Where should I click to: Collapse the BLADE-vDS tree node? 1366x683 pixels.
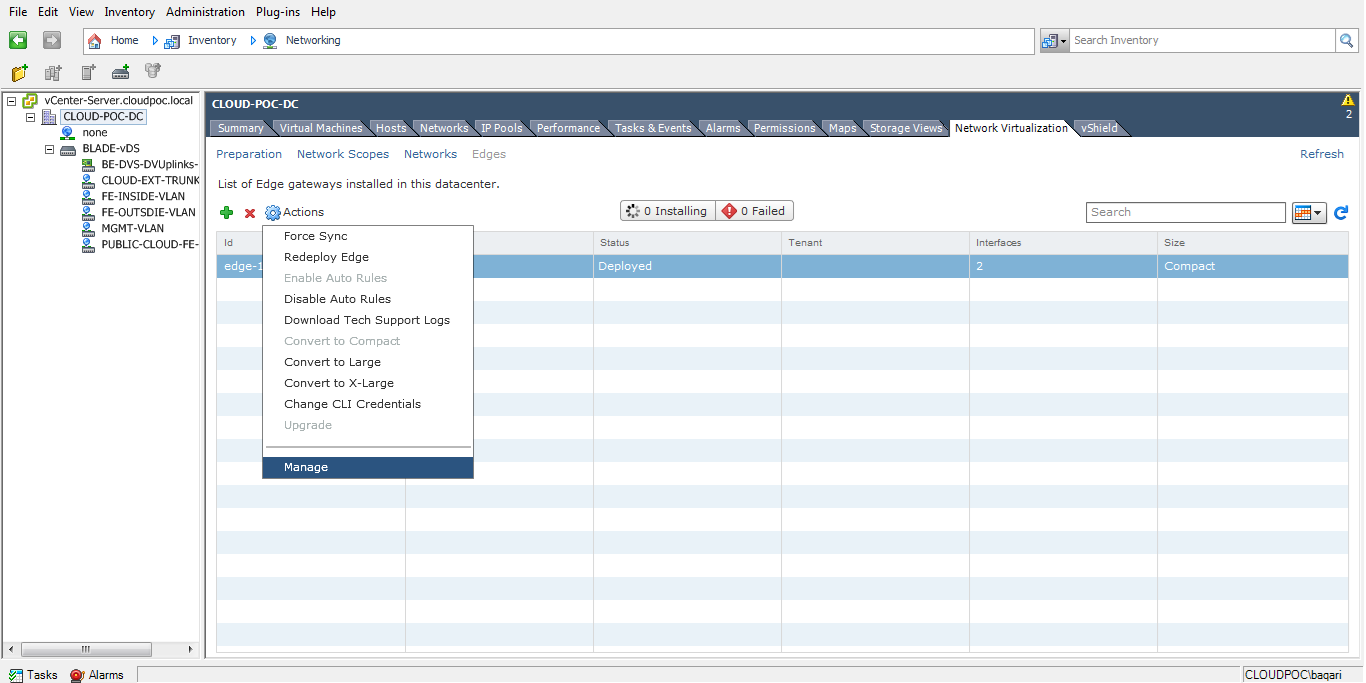pos(49,148)
